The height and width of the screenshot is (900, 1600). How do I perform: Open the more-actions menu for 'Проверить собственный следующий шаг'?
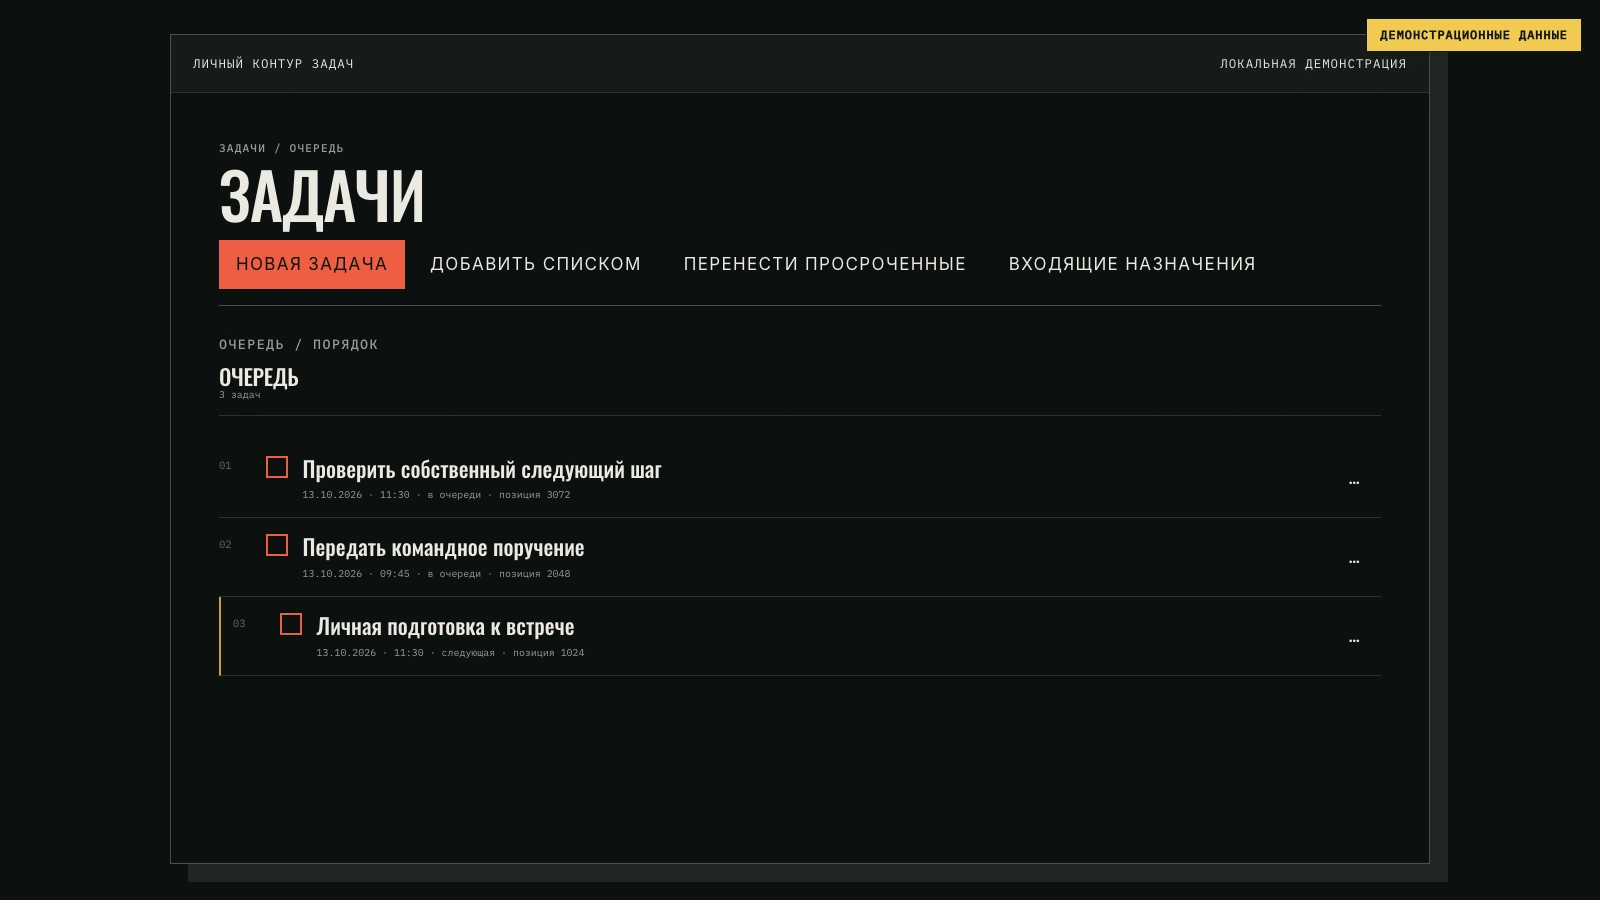point(1354,482)
